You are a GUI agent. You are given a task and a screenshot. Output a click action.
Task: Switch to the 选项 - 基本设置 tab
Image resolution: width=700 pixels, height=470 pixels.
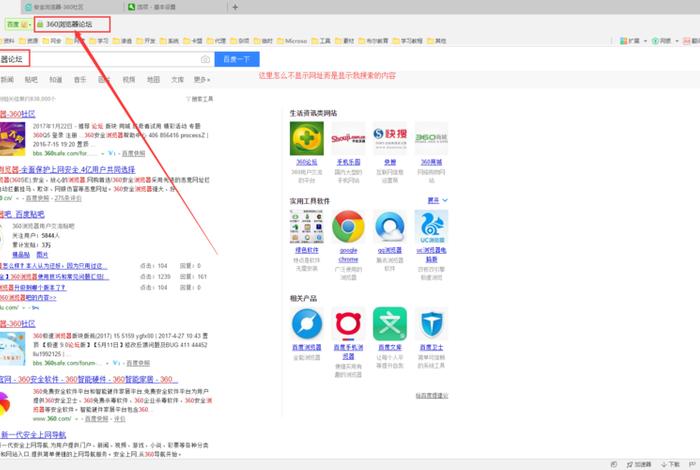175,7
